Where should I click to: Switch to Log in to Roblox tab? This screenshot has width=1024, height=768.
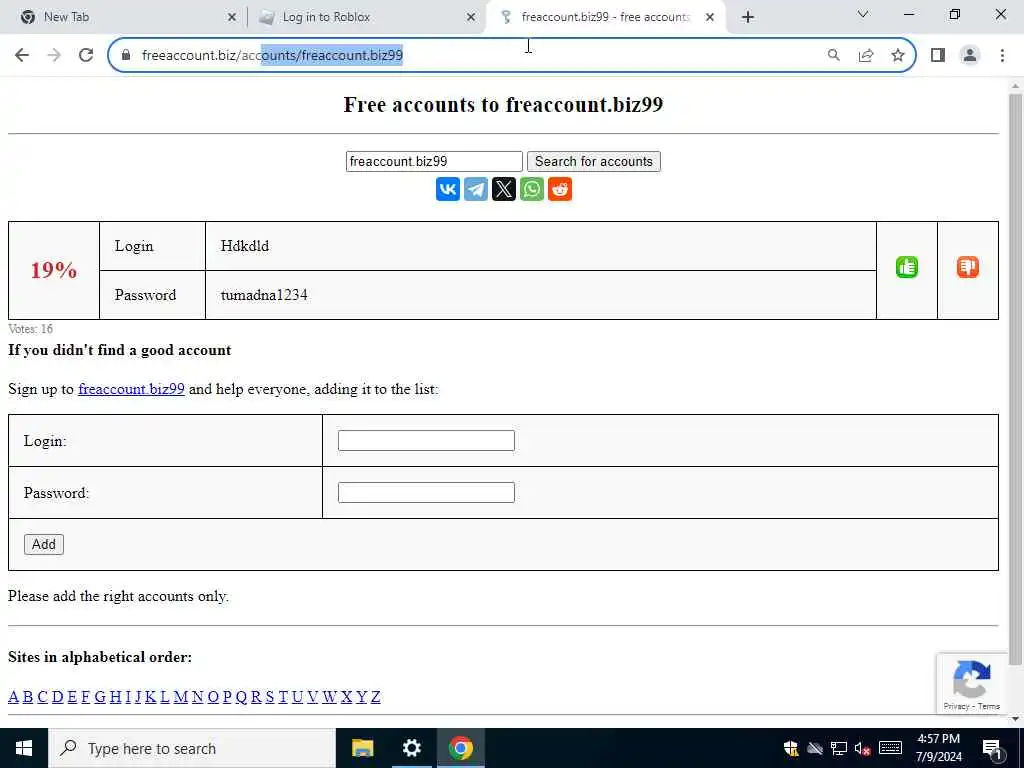[x=366, y=17]
